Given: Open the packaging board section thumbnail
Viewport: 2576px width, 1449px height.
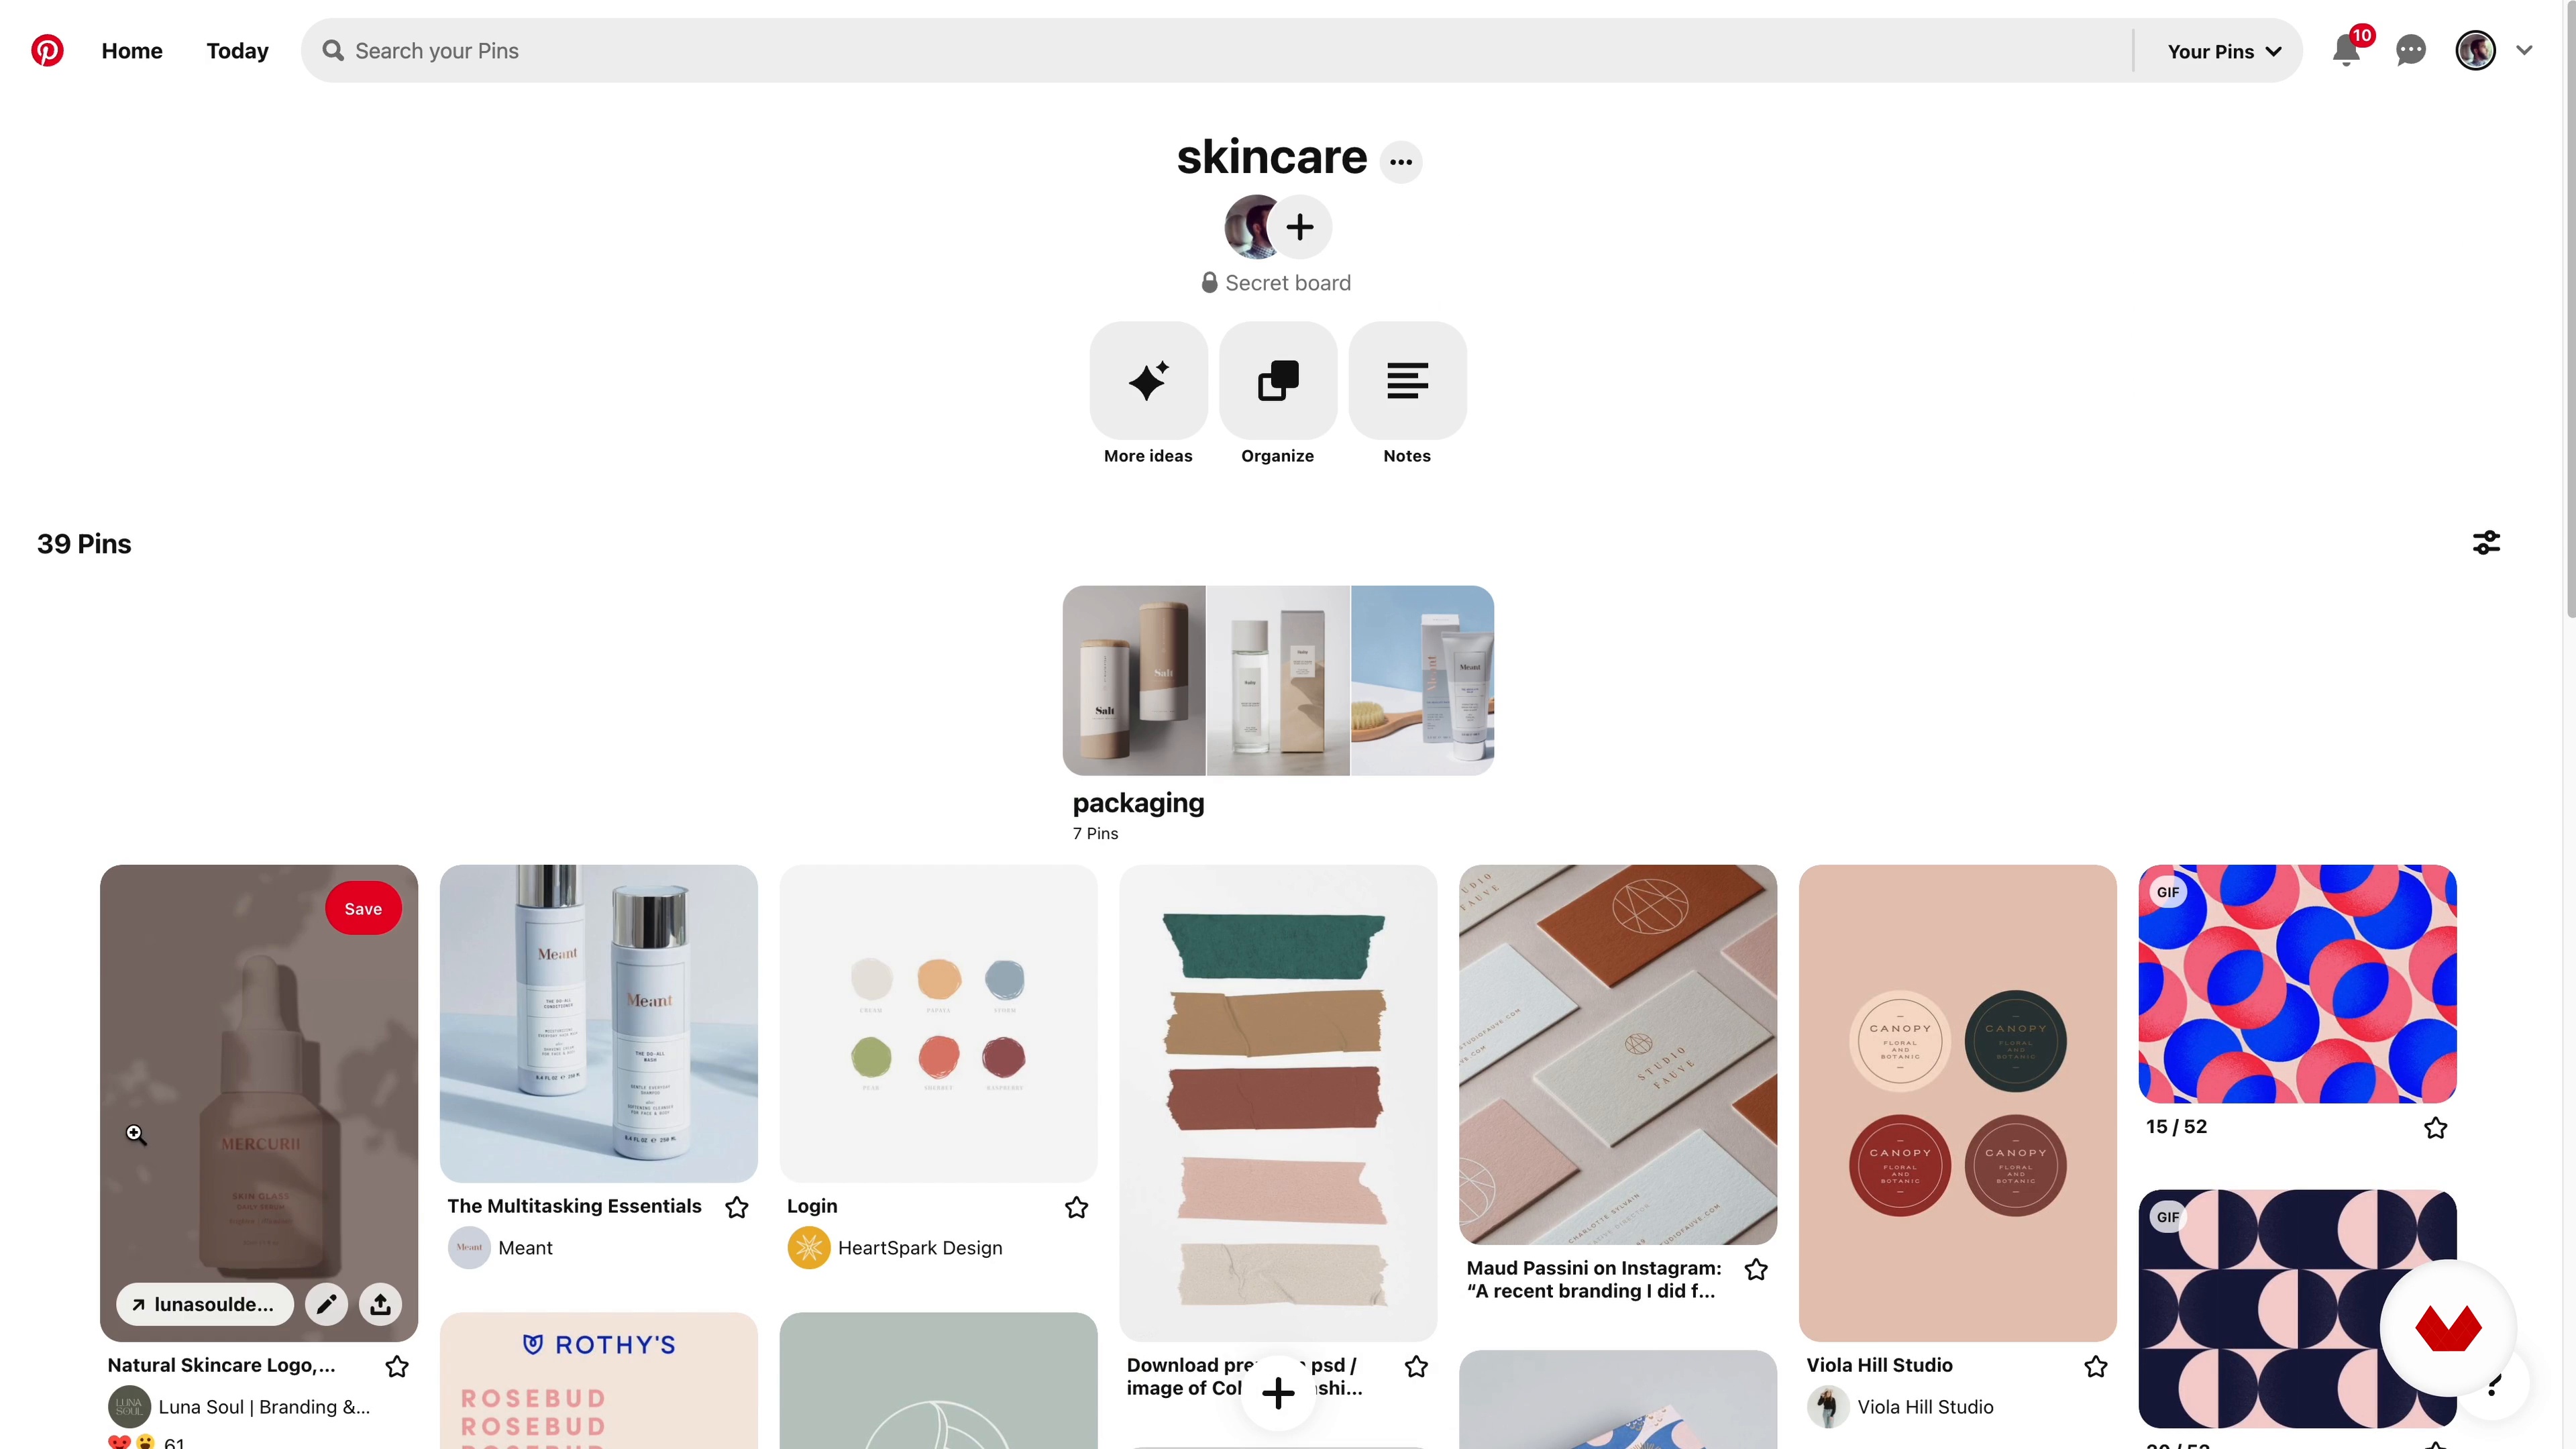Looking at the screenshot, I should [x=1278, y=680].
